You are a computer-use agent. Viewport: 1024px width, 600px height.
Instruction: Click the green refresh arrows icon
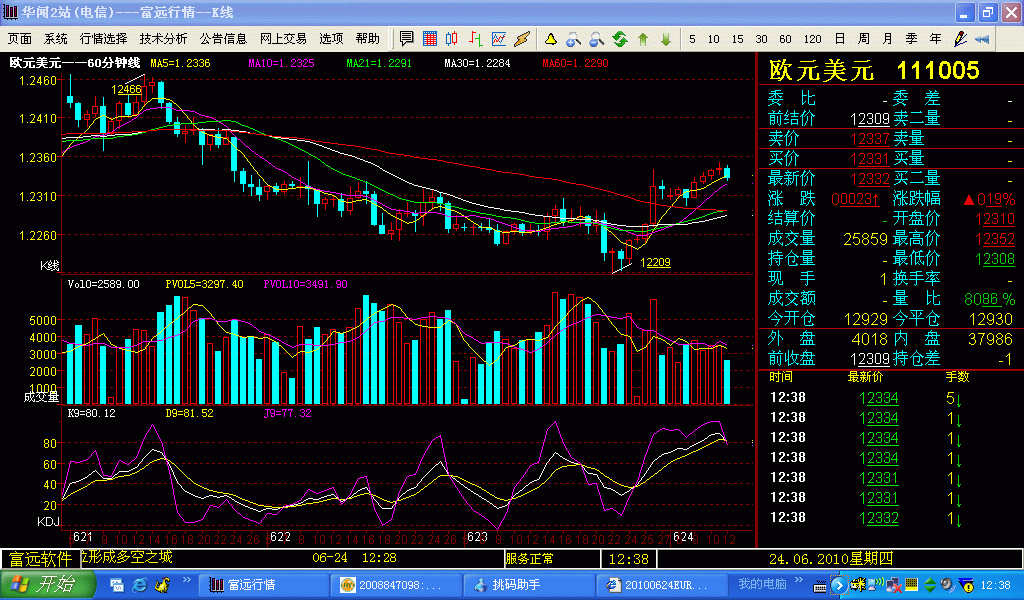[x=620, y=39]
